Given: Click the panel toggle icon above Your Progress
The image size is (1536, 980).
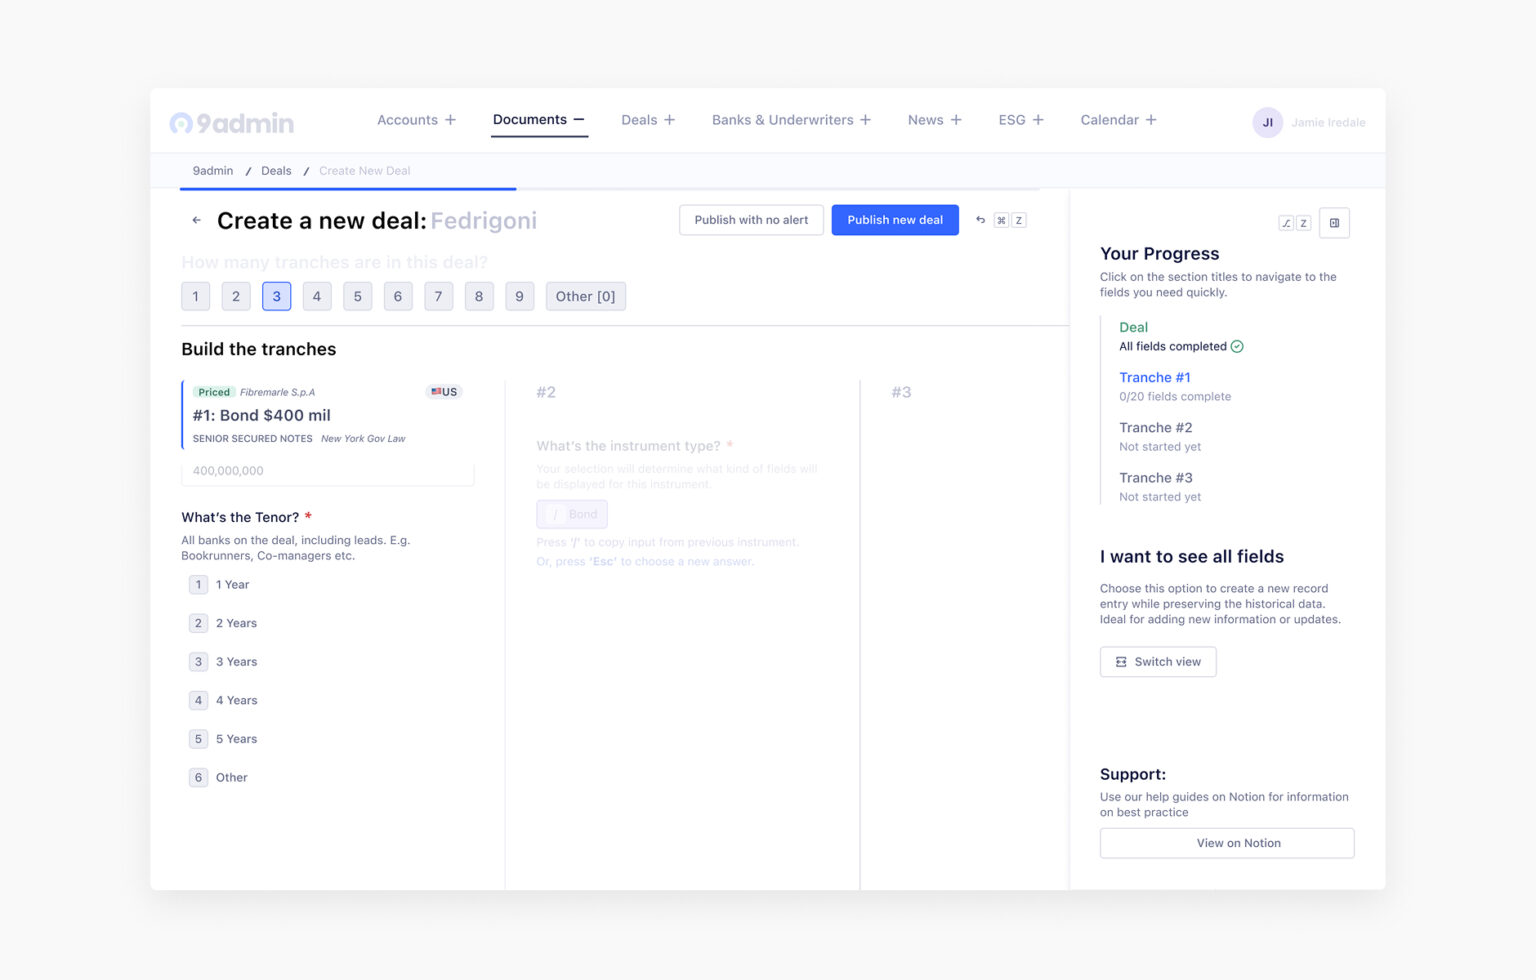Looking at the screenshot, I should [x=1334, y=223].
